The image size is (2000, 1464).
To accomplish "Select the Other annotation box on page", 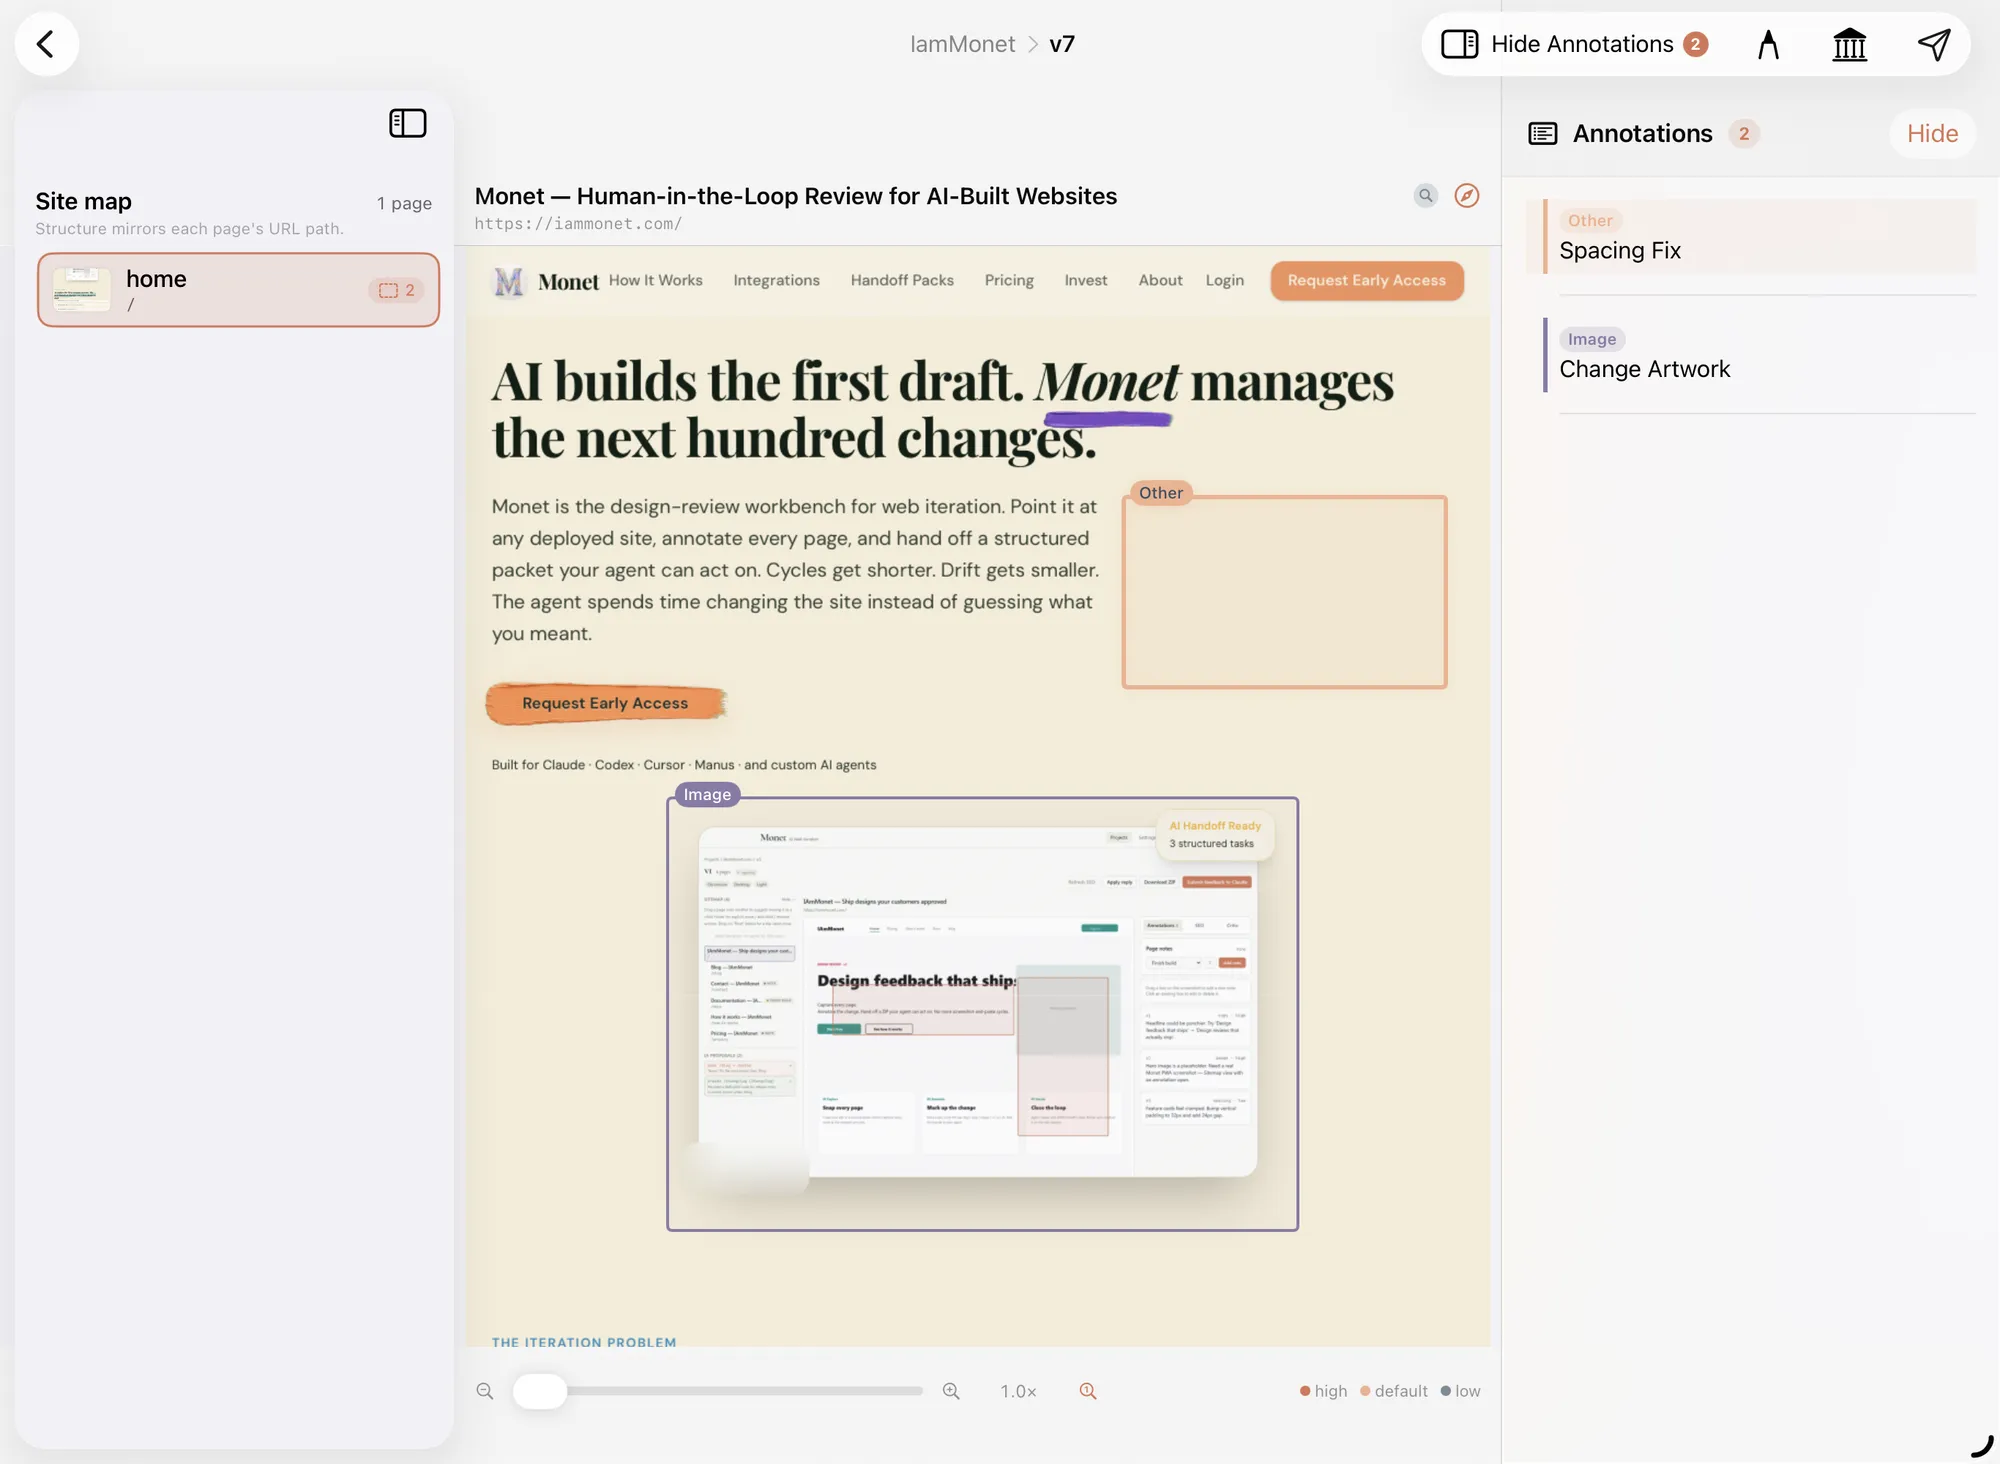I will tap(1284, 592).
